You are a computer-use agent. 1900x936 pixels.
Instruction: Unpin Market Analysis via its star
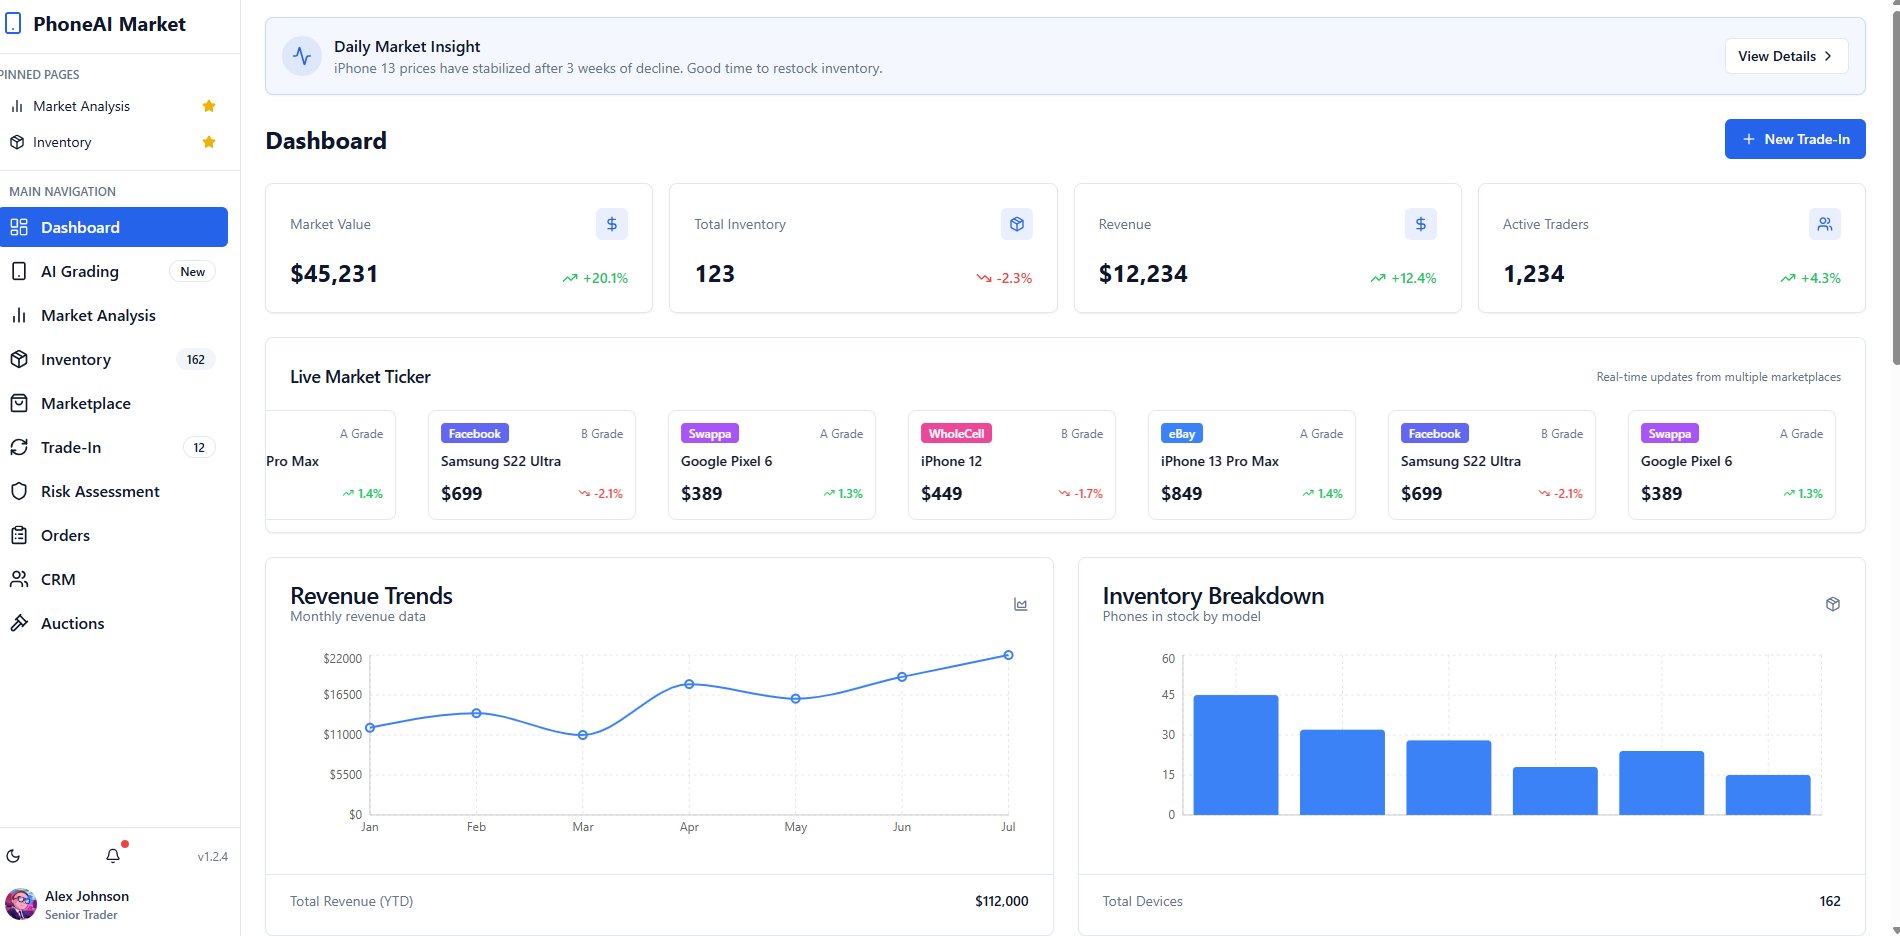(209, 106)
